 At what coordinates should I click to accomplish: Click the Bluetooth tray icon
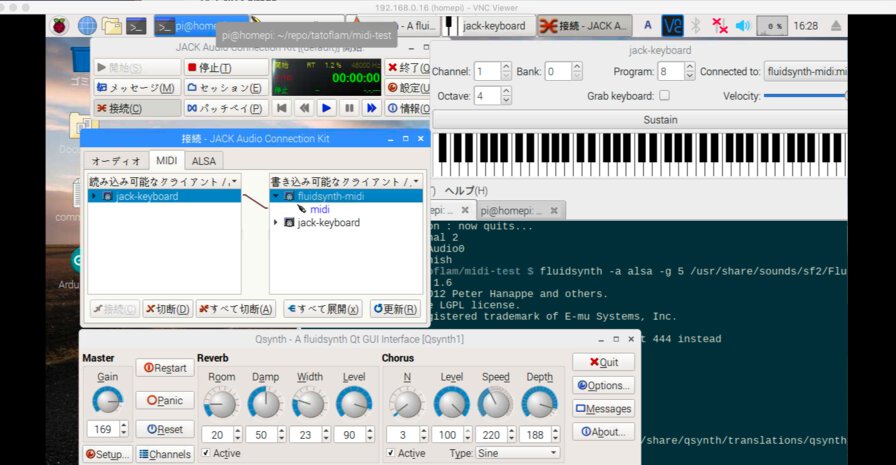(x=695, y=25)
